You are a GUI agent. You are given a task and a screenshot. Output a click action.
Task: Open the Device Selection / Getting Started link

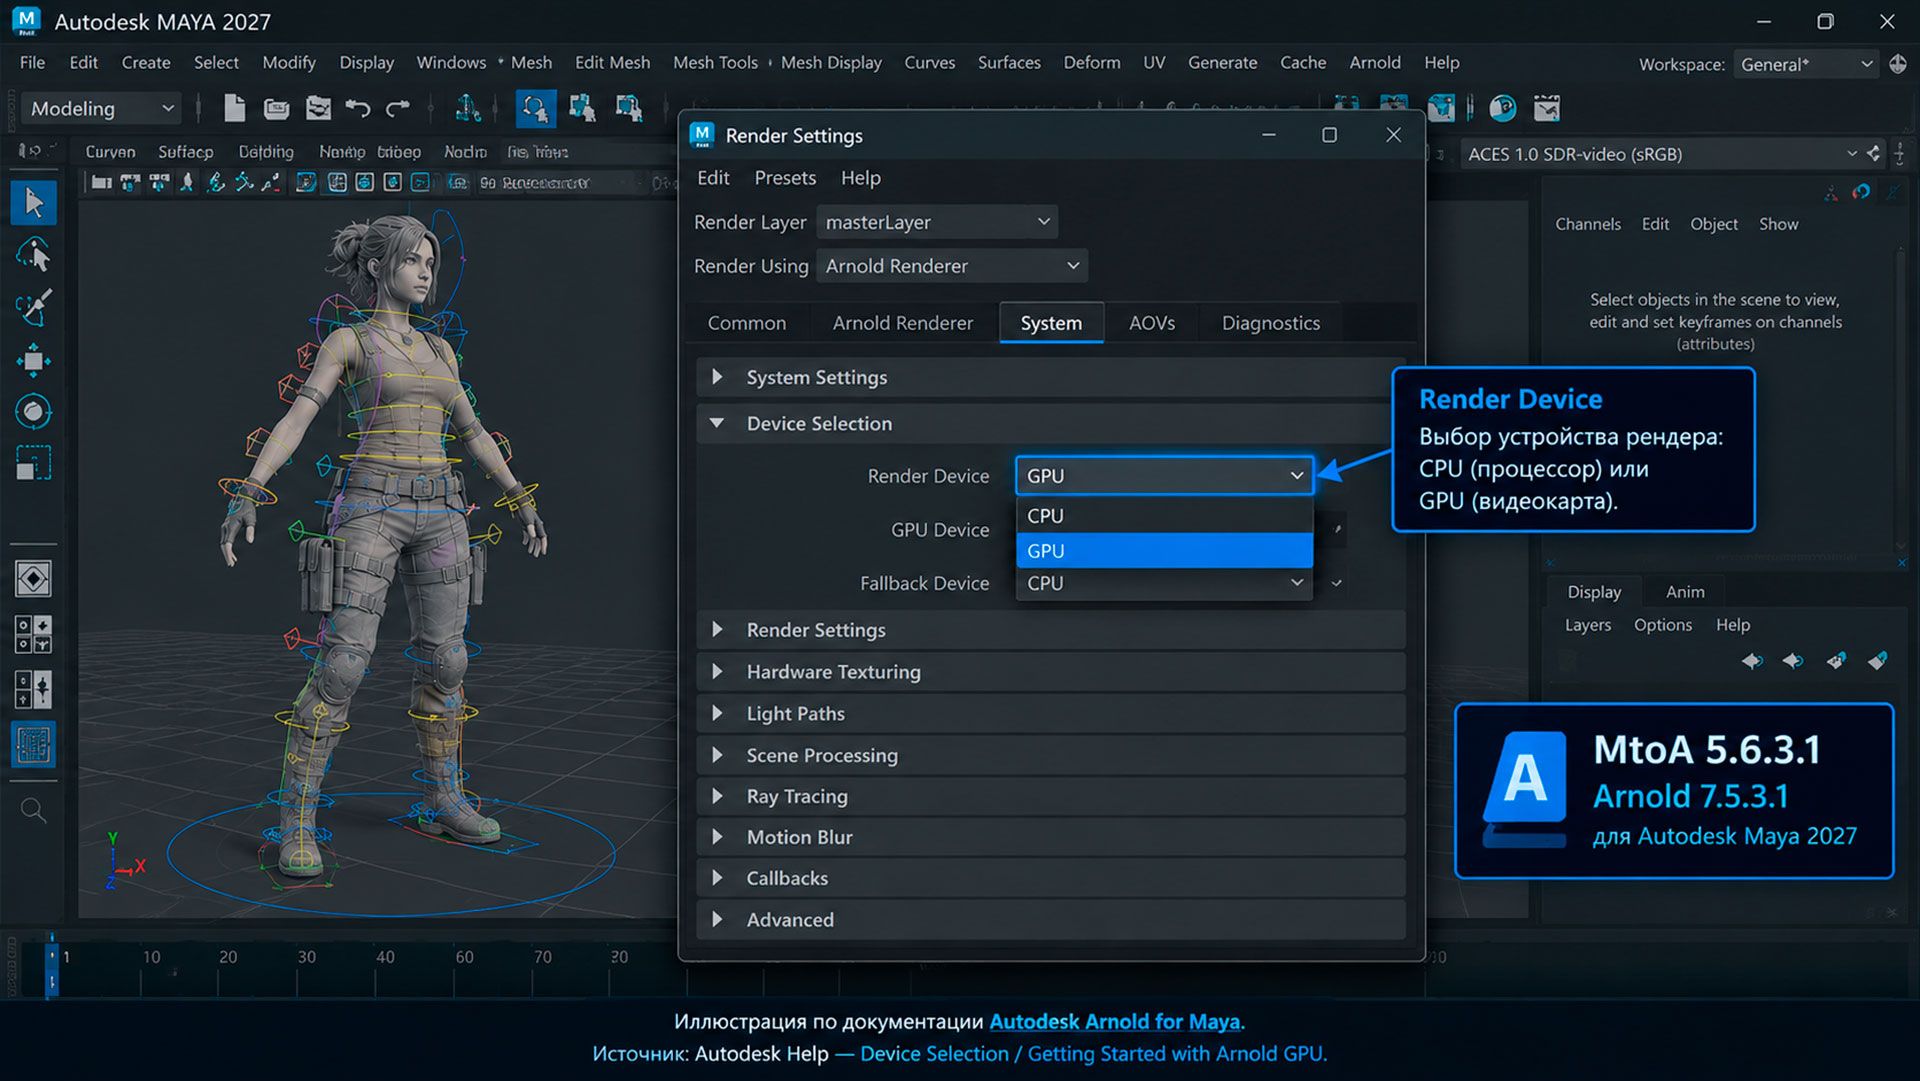tap(1092, 1054)
